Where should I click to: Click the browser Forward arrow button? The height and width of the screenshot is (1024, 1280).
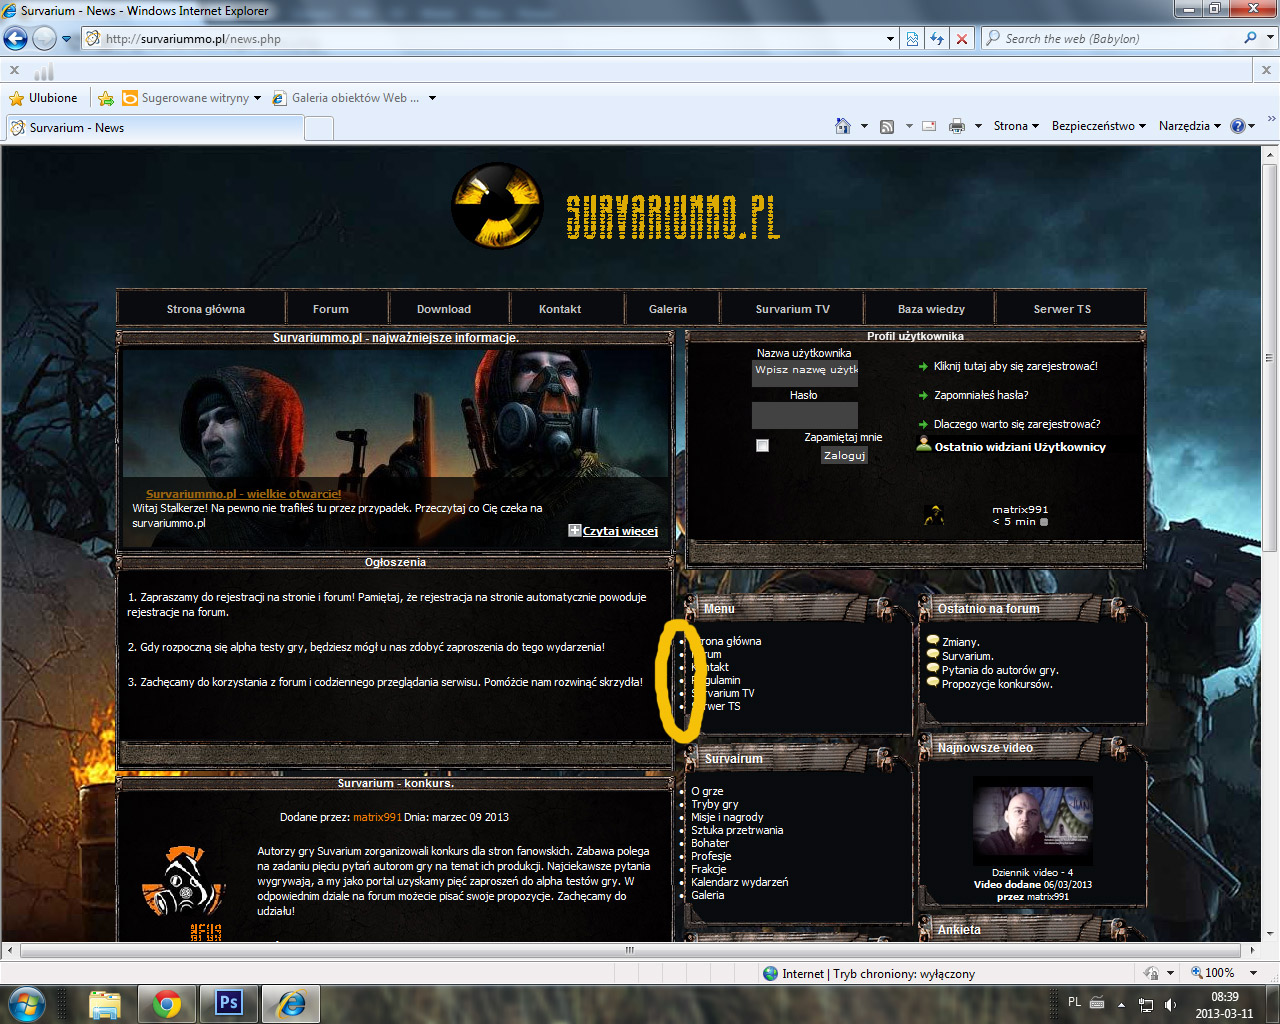(44, 38)
